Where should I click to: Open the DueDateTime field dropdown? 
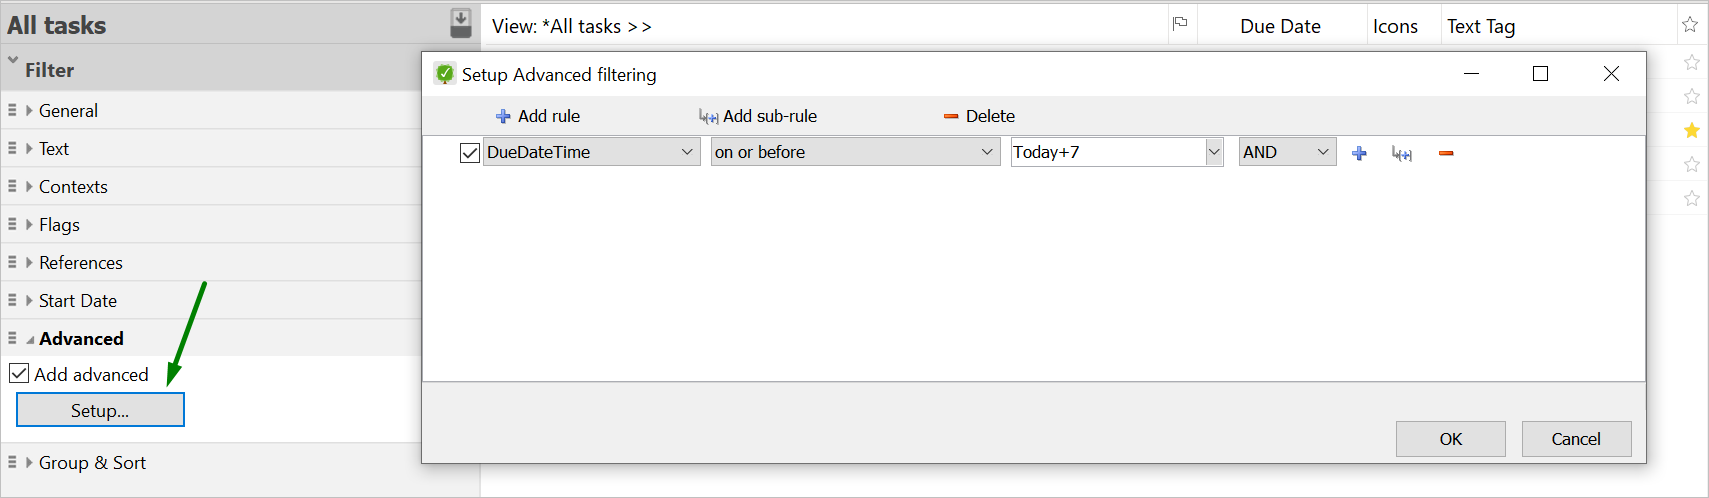tap(687, 152)
